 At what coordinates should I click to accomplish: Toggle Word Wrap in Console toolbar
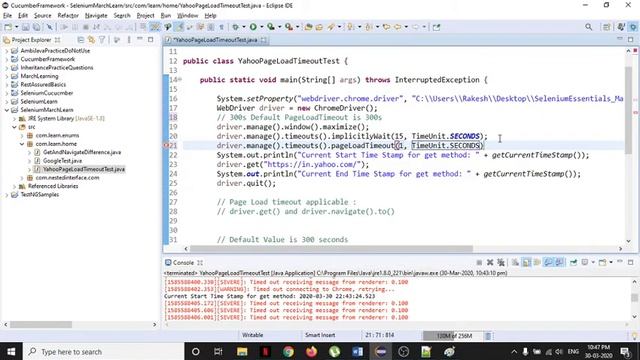tap(537, 262)
